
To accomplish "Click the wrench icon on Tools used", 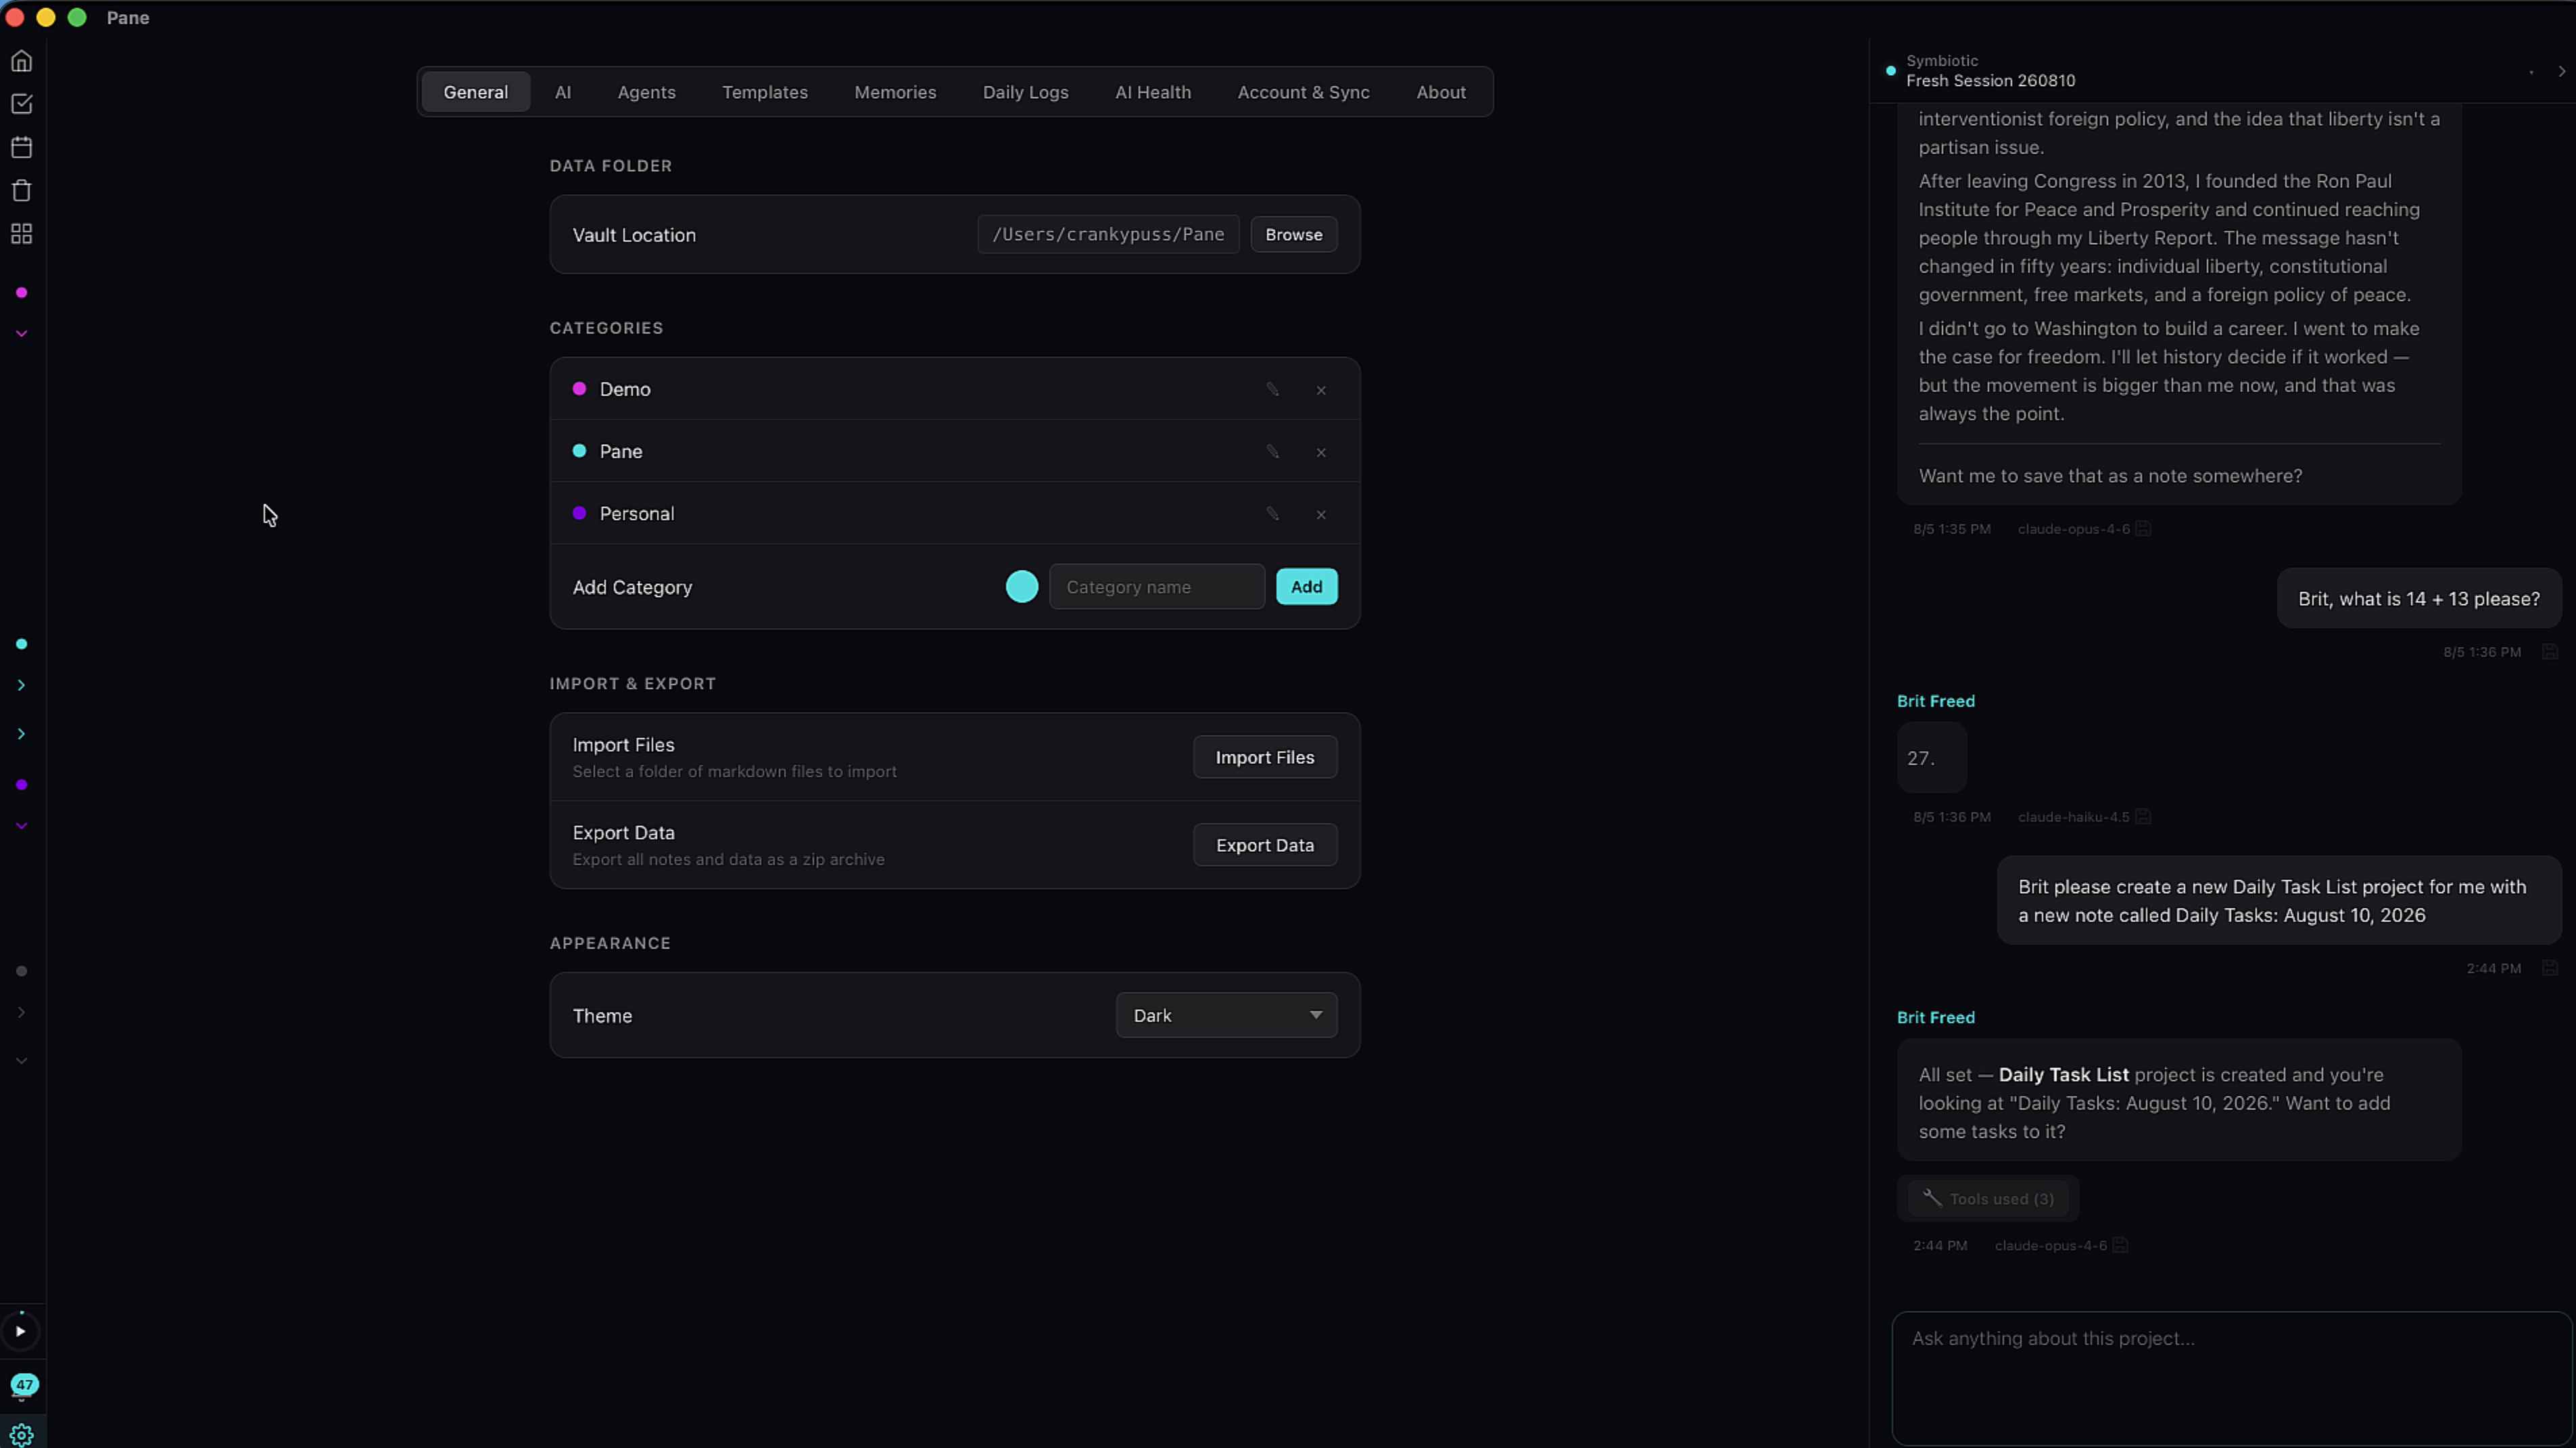I will (1932, 1198).
